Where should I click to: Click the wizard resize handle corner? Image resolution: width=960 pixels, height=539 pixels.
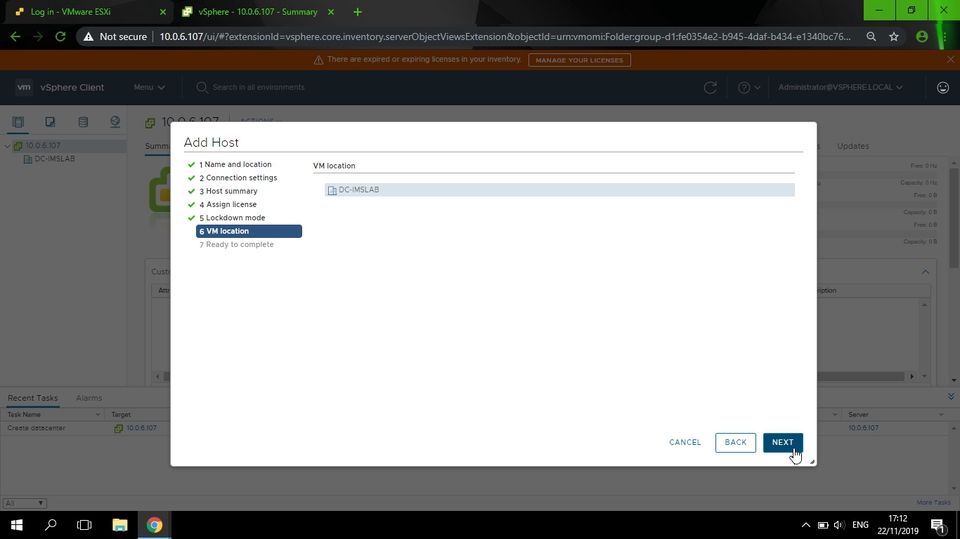[812, 461]
